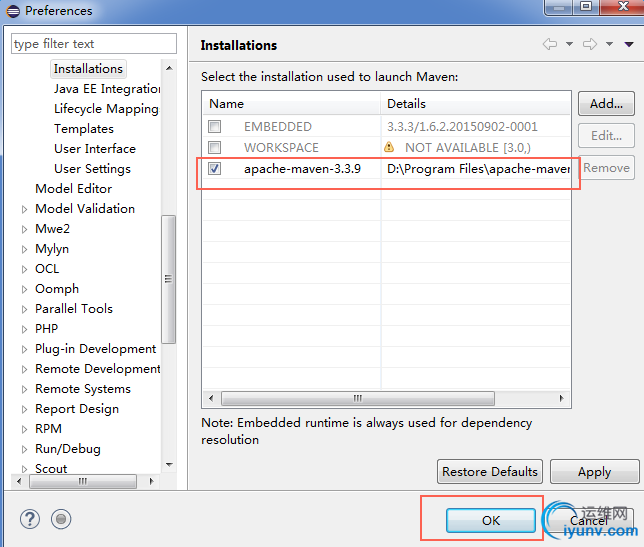Expand the Oomph tree node
The width and height of the screenshot is (644, 547).
(24, 290)
